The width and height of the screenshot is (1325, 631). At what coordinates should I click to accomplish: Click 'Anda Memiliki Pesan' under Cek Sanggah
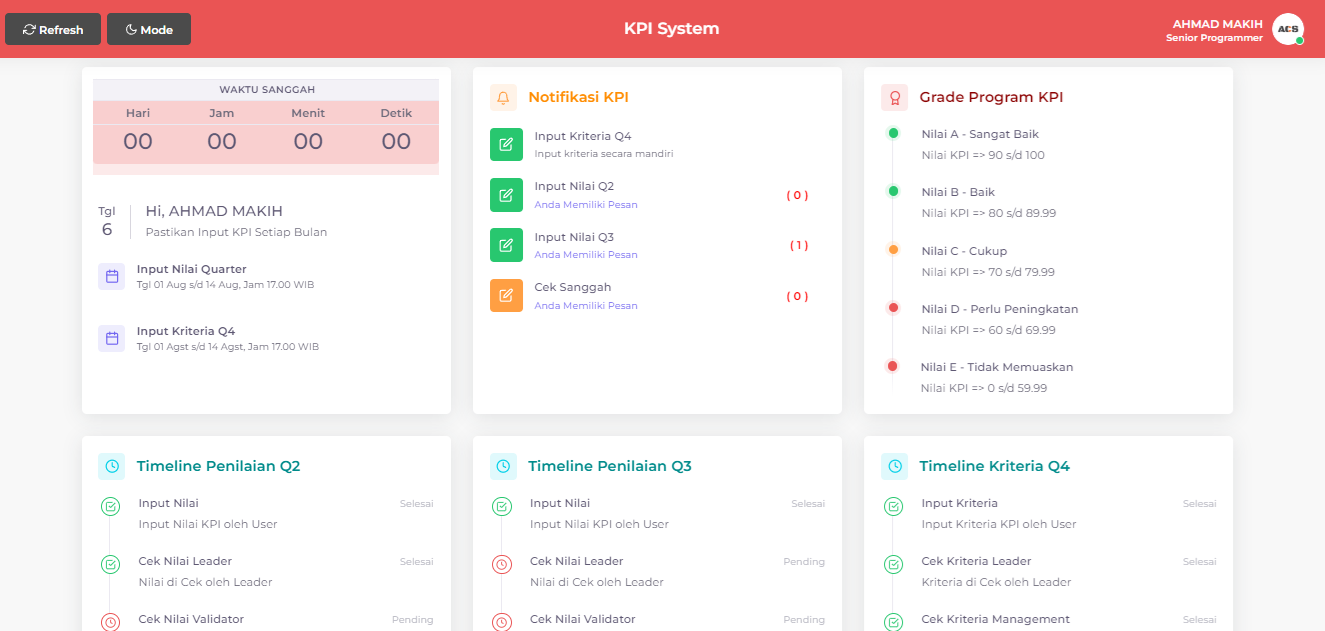point(586,306)
